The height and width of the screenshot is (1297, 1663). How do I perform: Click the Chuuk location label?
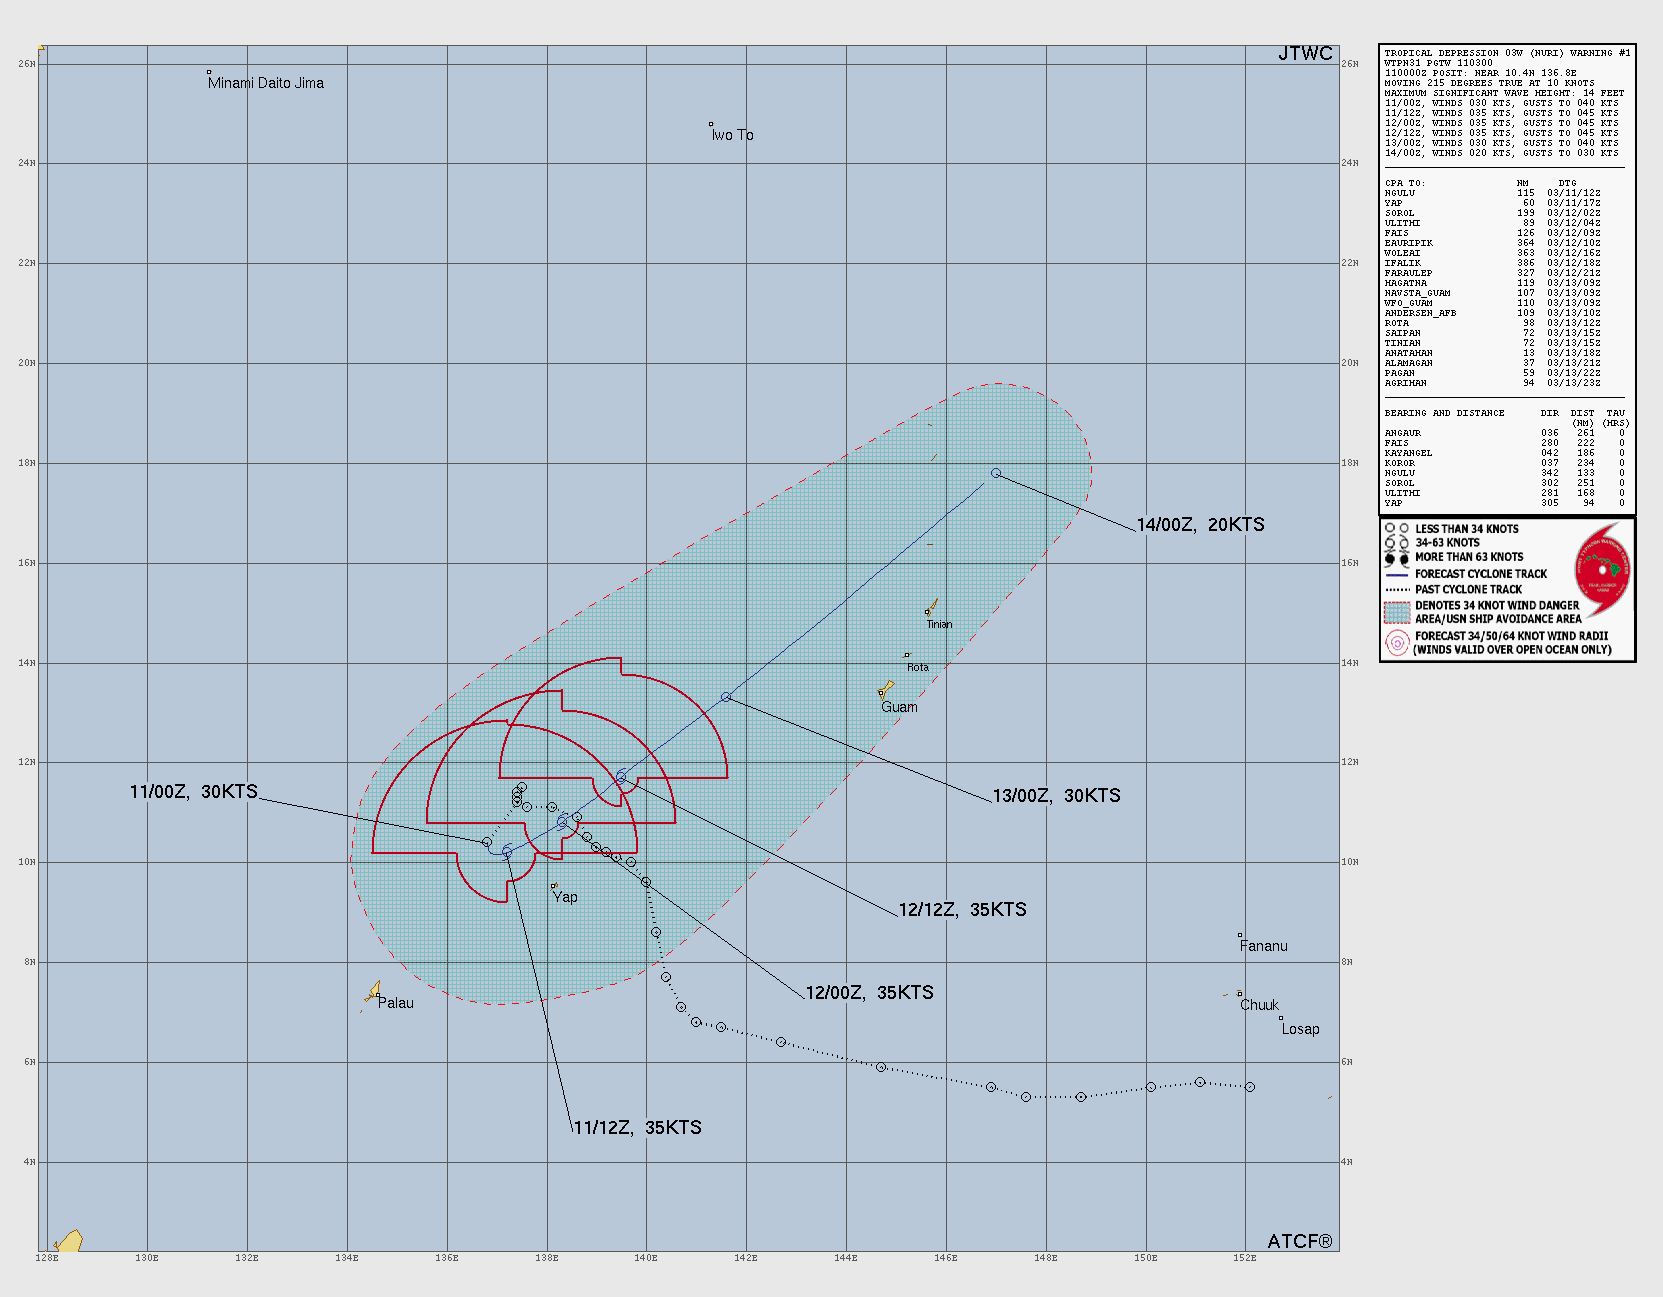pyautogui.click(x=1259, y=1005)
